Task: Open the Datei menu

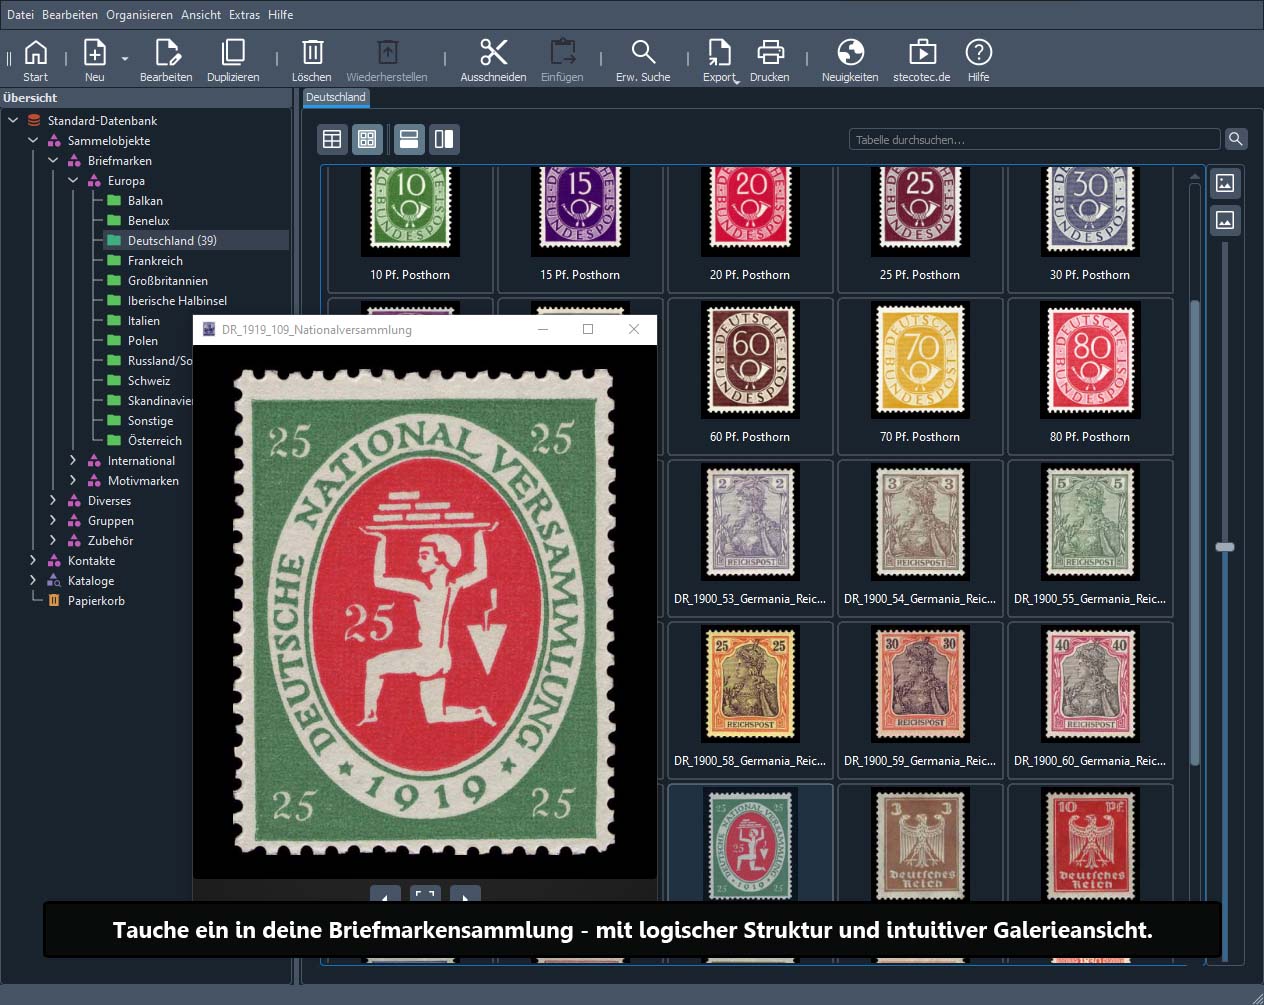Action: coord(20,15)
